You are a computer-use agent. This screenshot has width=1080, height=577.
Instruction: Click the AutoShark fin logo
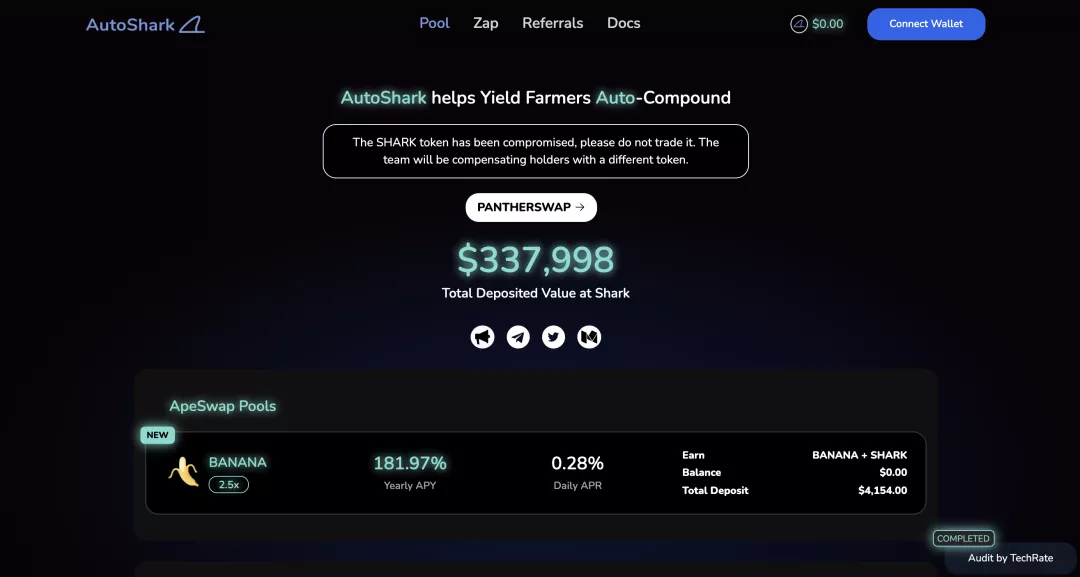pyautogui.click(x=192, y=24)
